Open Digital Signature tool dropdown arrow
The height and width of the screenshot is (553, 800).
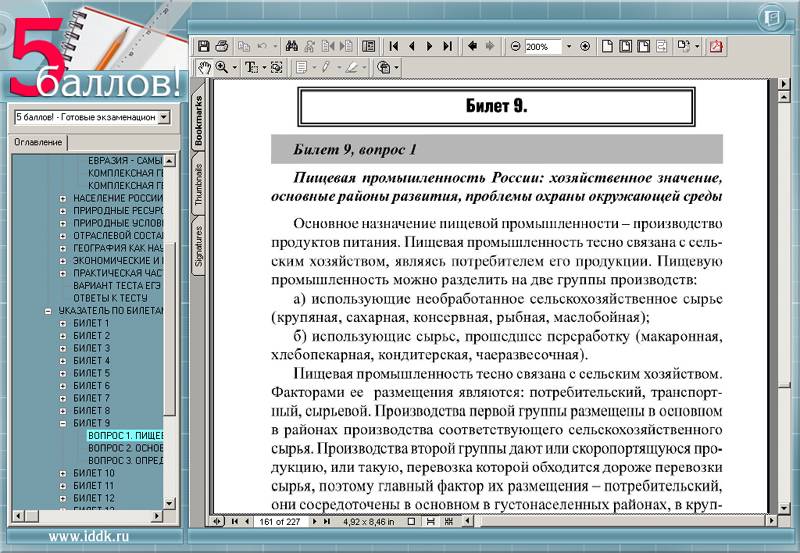396,67
